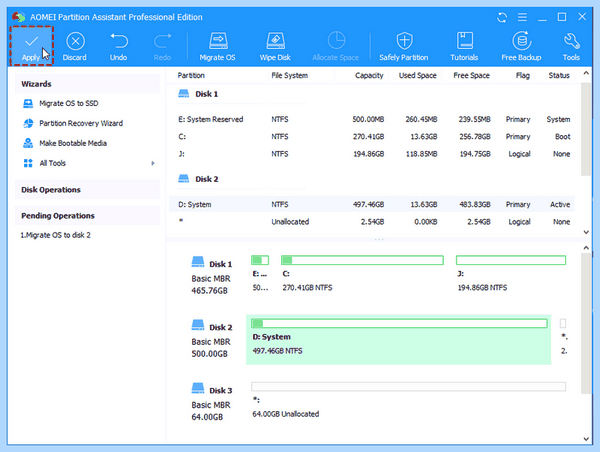This screenshot has height=452, width=600.
Task: Click the Redo arrow
Action: click(x=162, y=47)
